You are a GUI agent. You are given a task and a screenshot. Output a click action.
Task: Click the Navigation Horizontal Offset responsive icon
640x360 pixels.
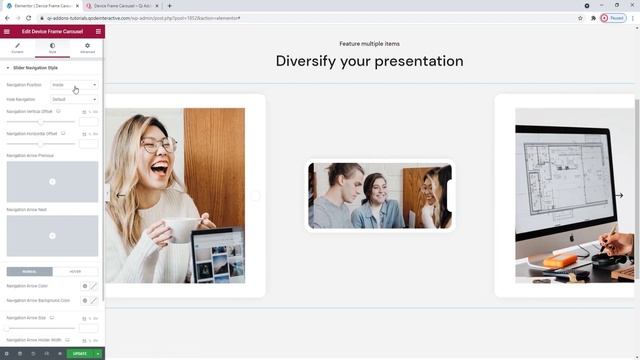point(63,133)
